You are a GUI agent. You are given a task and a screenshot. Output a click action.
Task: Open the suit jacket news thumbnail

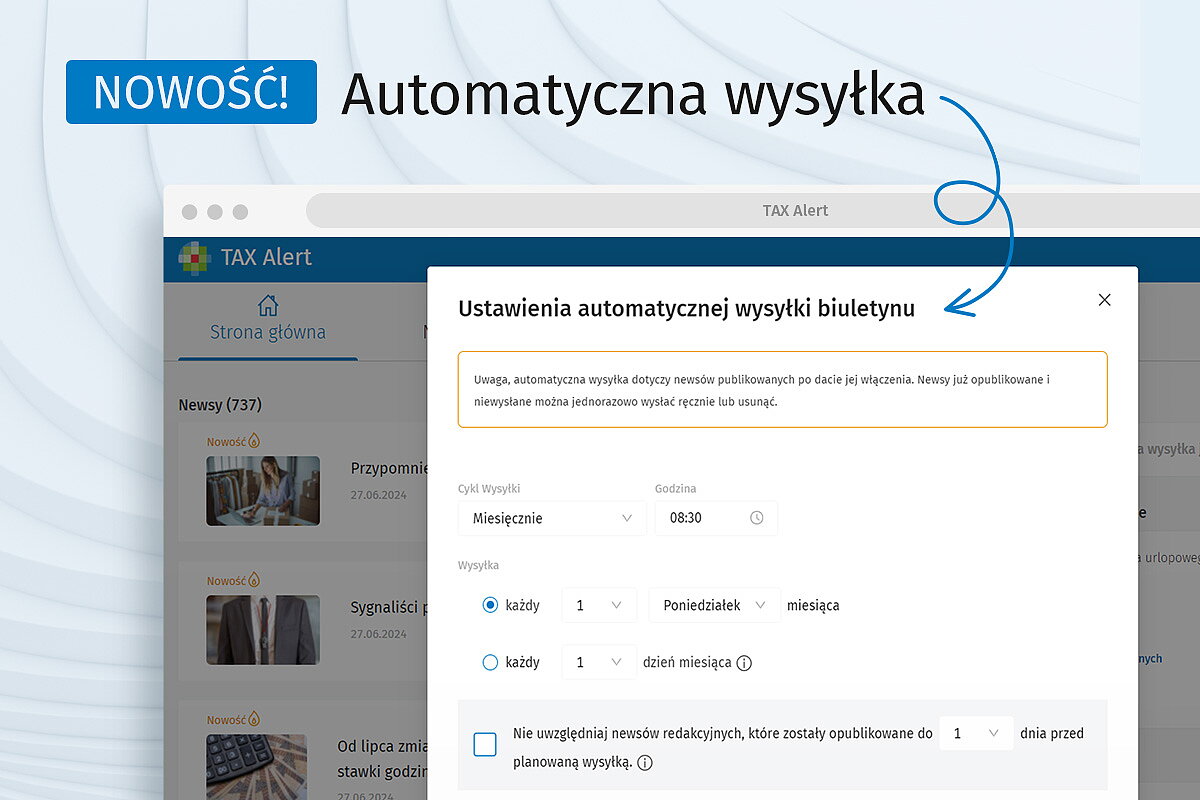point(263,630)
